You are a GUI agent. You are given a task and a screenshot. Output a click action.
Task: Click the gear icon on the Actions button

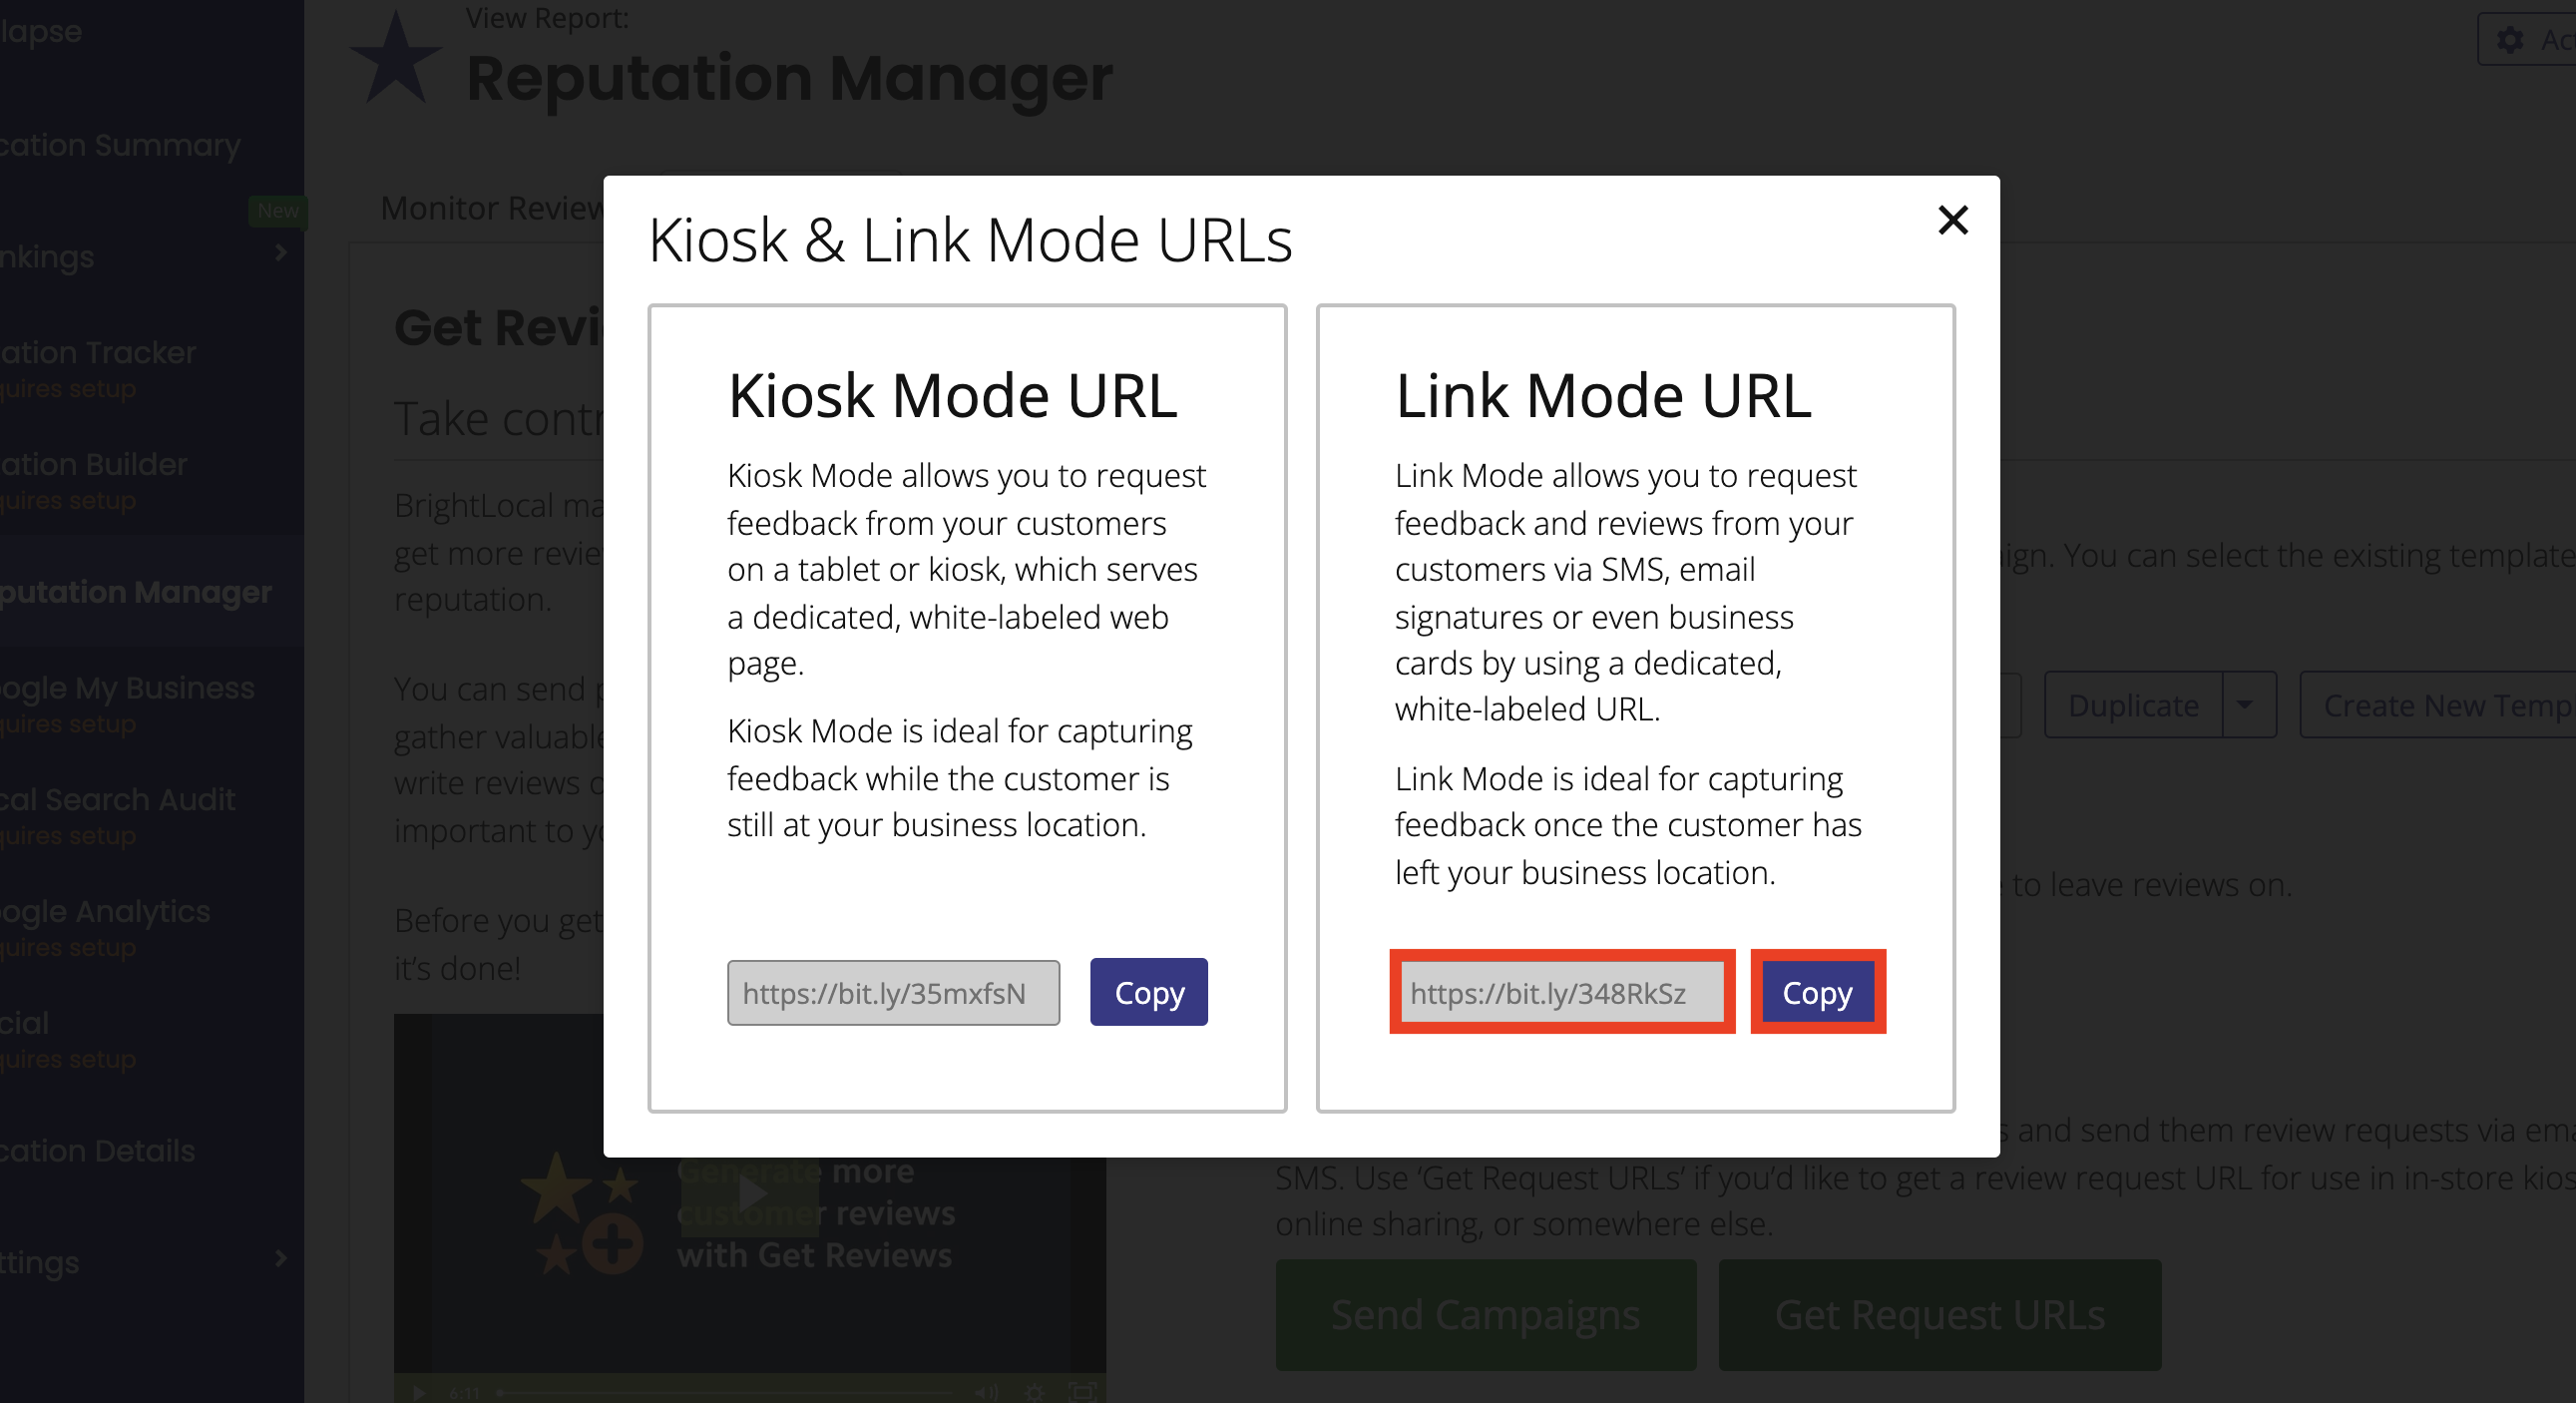[2511, 40]
